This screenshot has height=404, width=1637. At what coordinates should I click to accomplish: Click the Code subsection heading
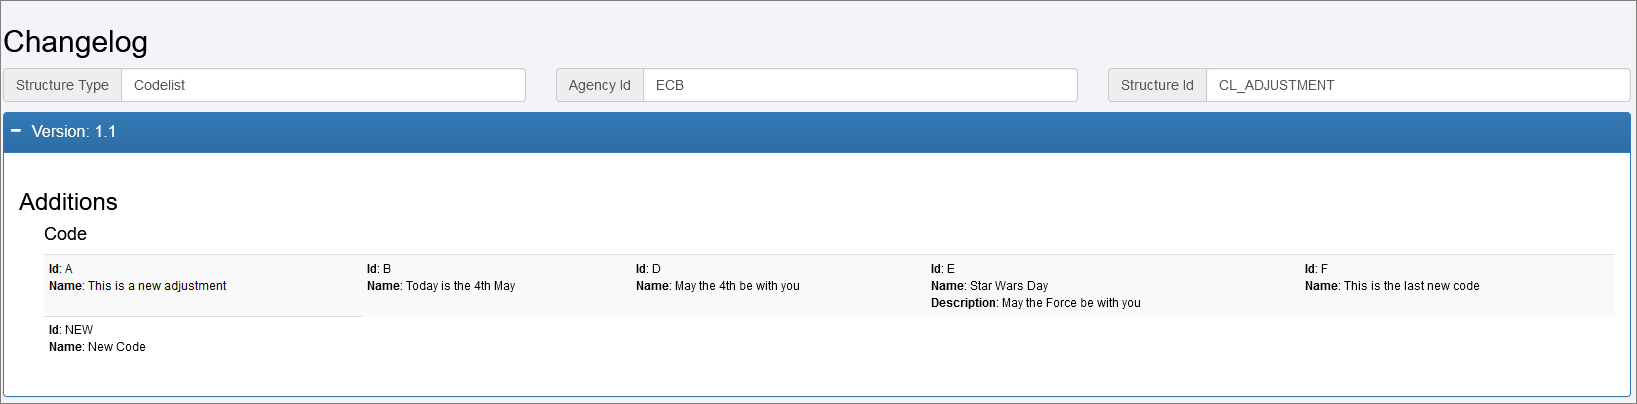click(x=65, y=234)
